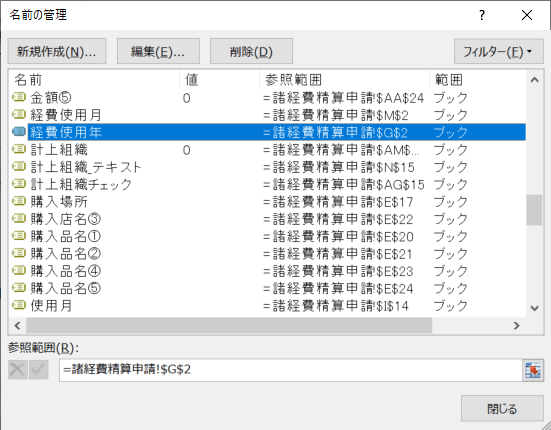This screenshot has height=430, width=551.
Task: Click the horizontal scroll right arrow
Action: point(517,325)
